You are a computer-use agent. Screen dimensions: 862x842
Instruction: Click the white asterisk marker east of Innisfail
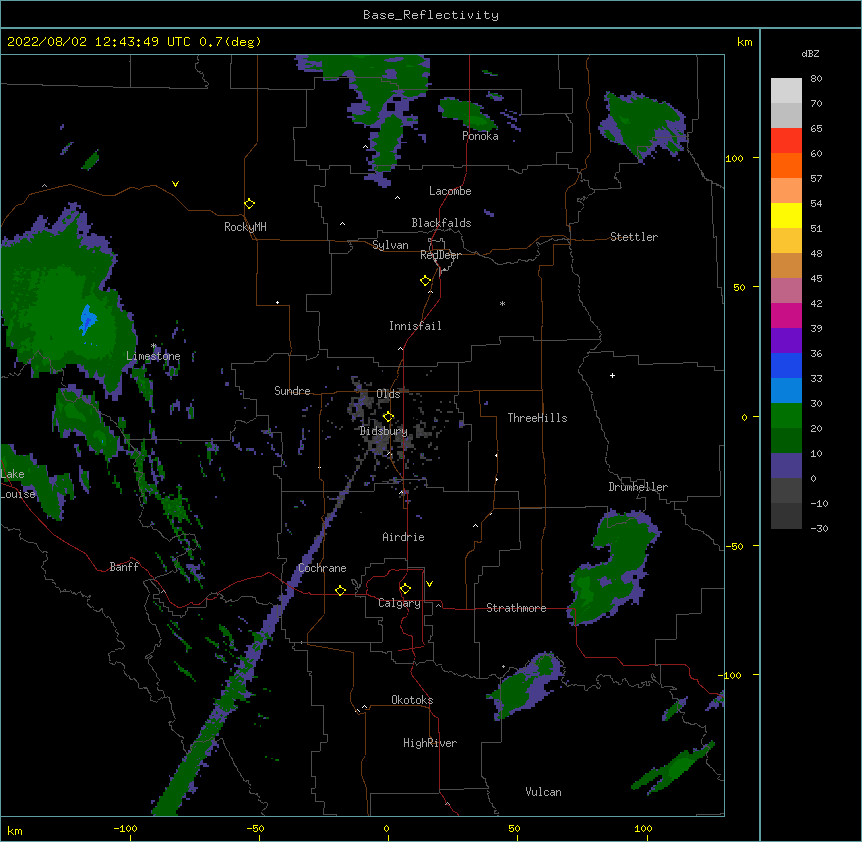click(x=502, y=303)
